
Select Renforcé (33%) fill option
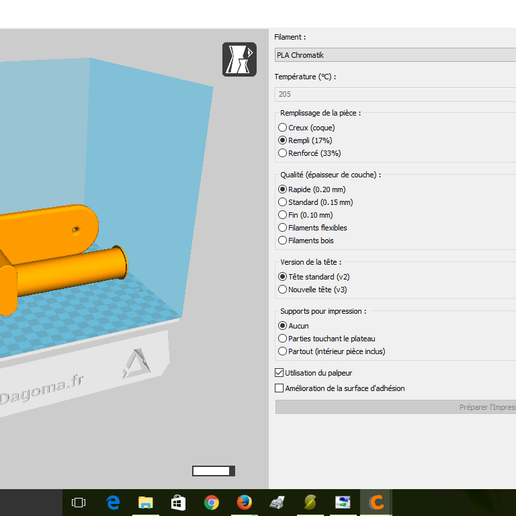pyautogui.click(x=309, y=153)
